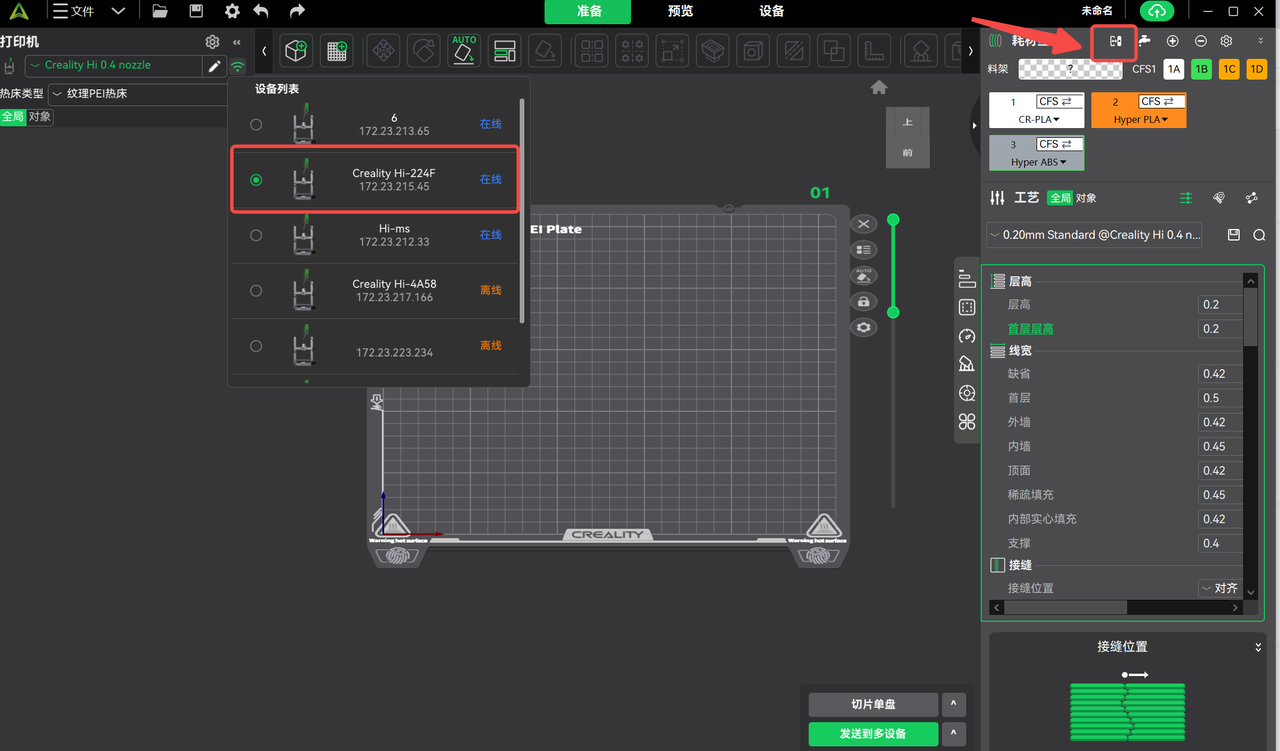Open the 纹理PEI热床 bed type dropdown
Screen dimensions: 1280x751
138,94
